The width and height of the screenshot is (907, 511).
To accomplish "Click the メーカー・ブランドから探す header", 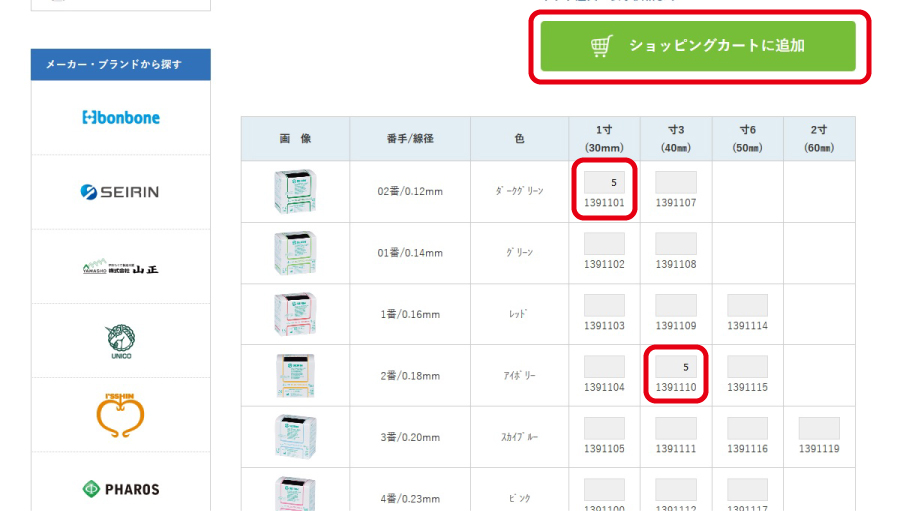I will point(120,65).
